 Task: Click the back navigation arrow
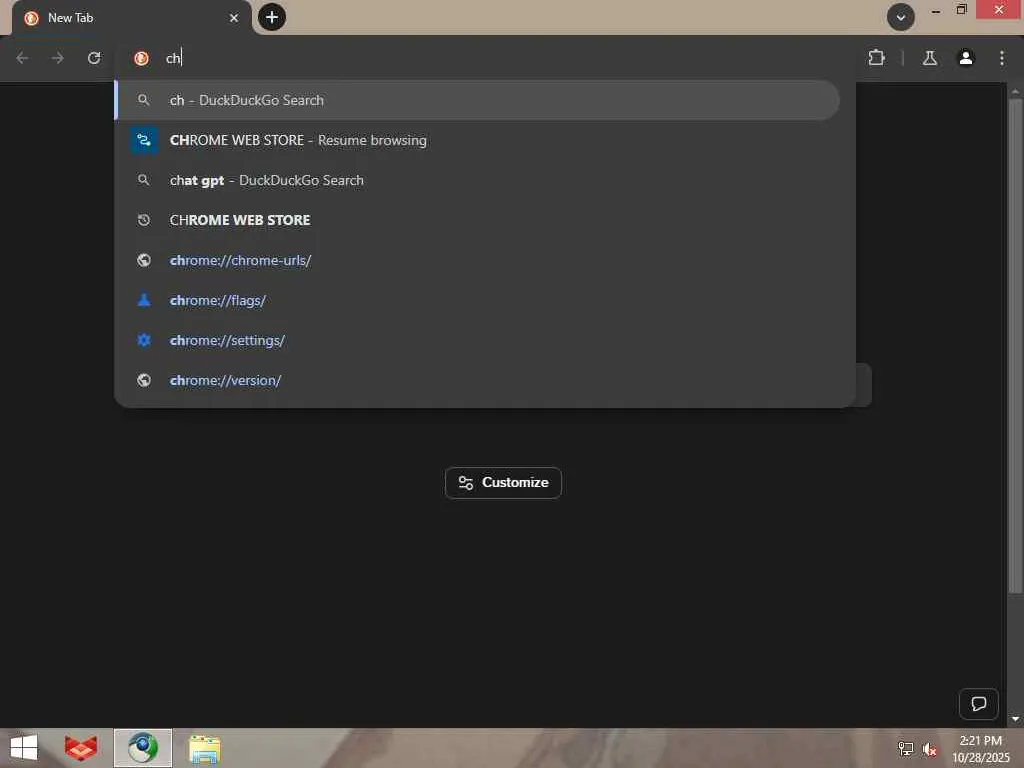coord(22,58)
